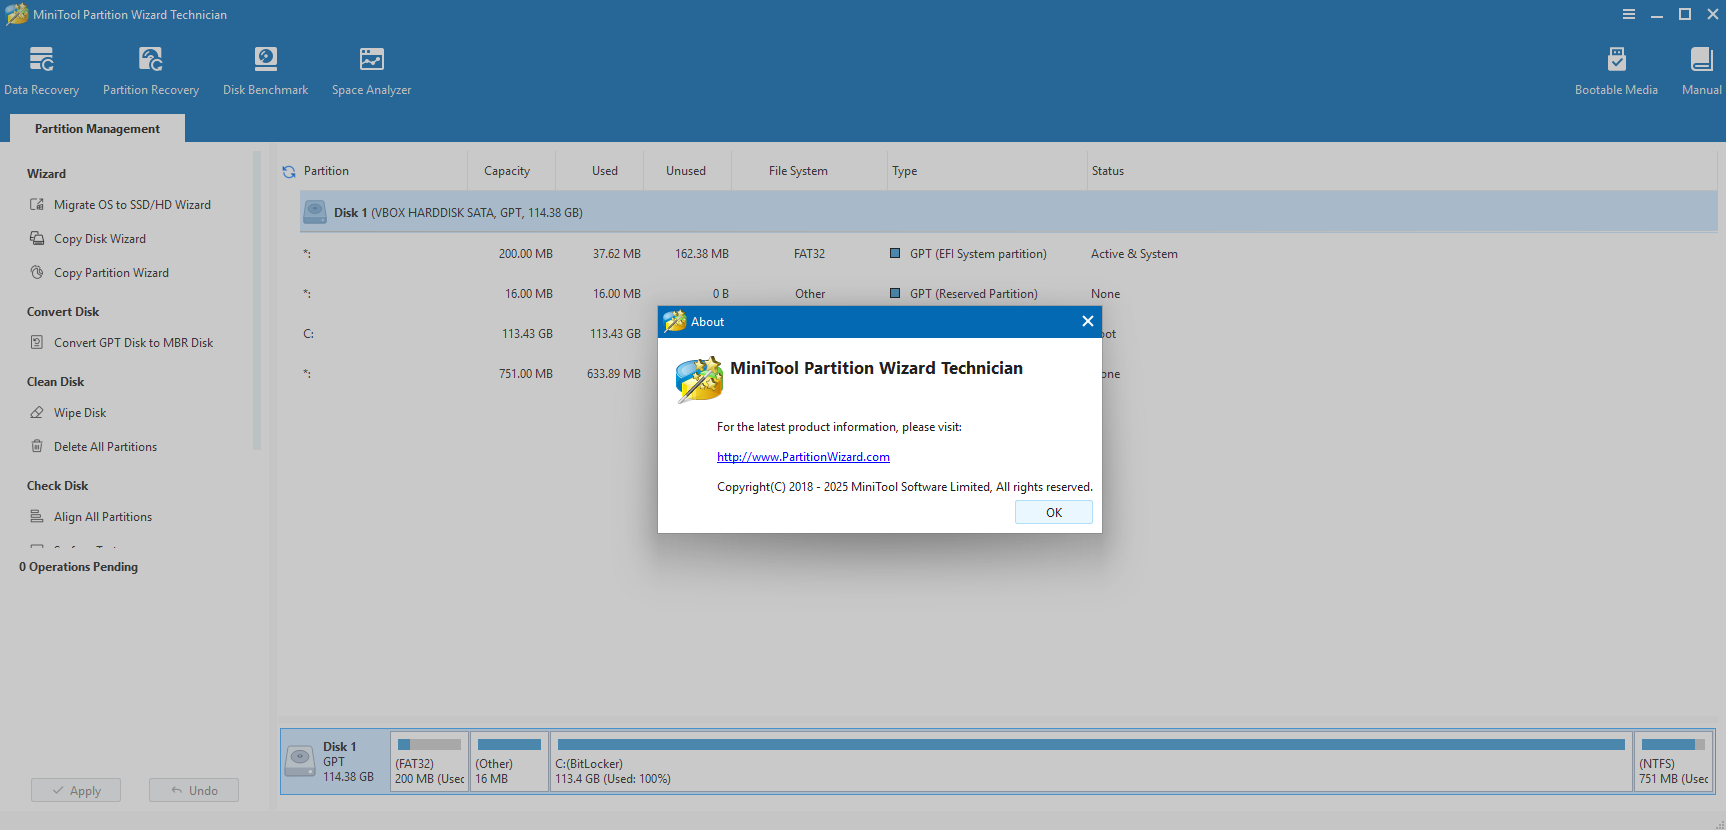Screen dimensions: 1726x830
Task: Select the Partition Management tab
Action: click(x=97, y=128)
